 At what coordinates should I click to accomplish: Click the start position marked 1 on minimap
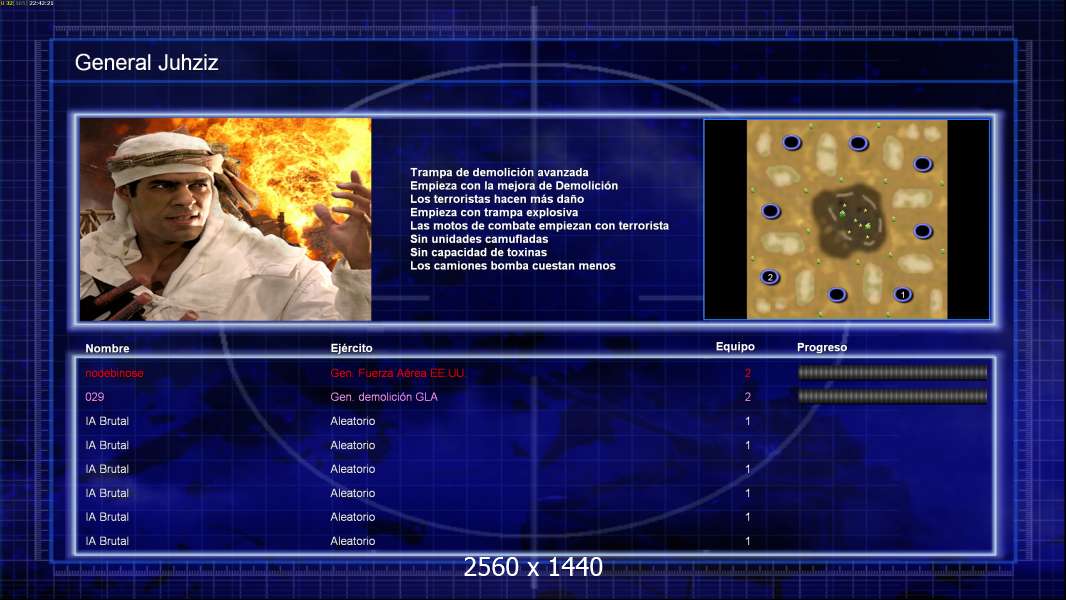tap(902, 295)
